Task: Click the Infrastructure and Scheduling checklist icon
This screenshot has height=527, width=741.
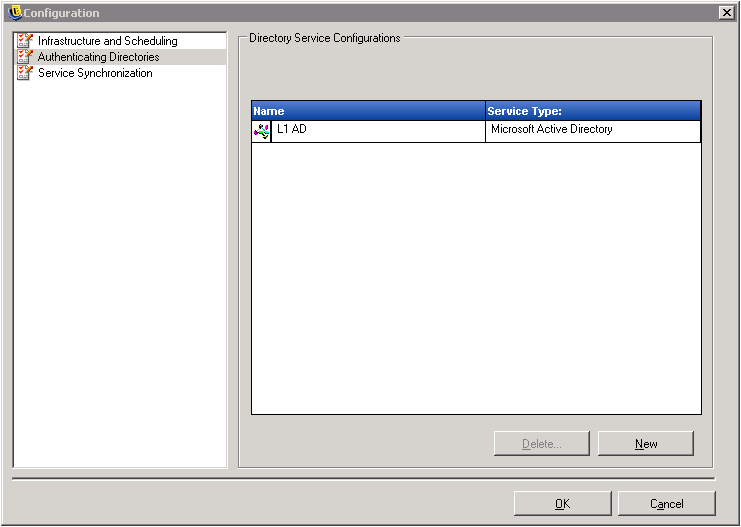Action: point(25,41)
